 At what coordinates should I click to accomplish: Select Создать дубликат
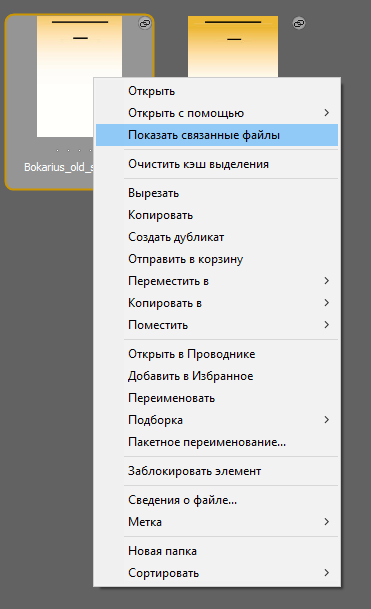tap(217, 237)
